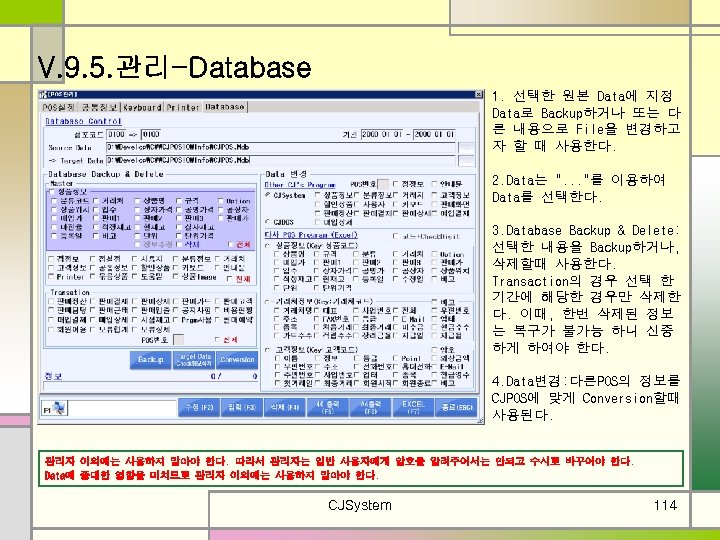Click 타사 POS Program (Excel) heading
The height and width of the screenshot is (540, 720).
click(x=311, y=235)
